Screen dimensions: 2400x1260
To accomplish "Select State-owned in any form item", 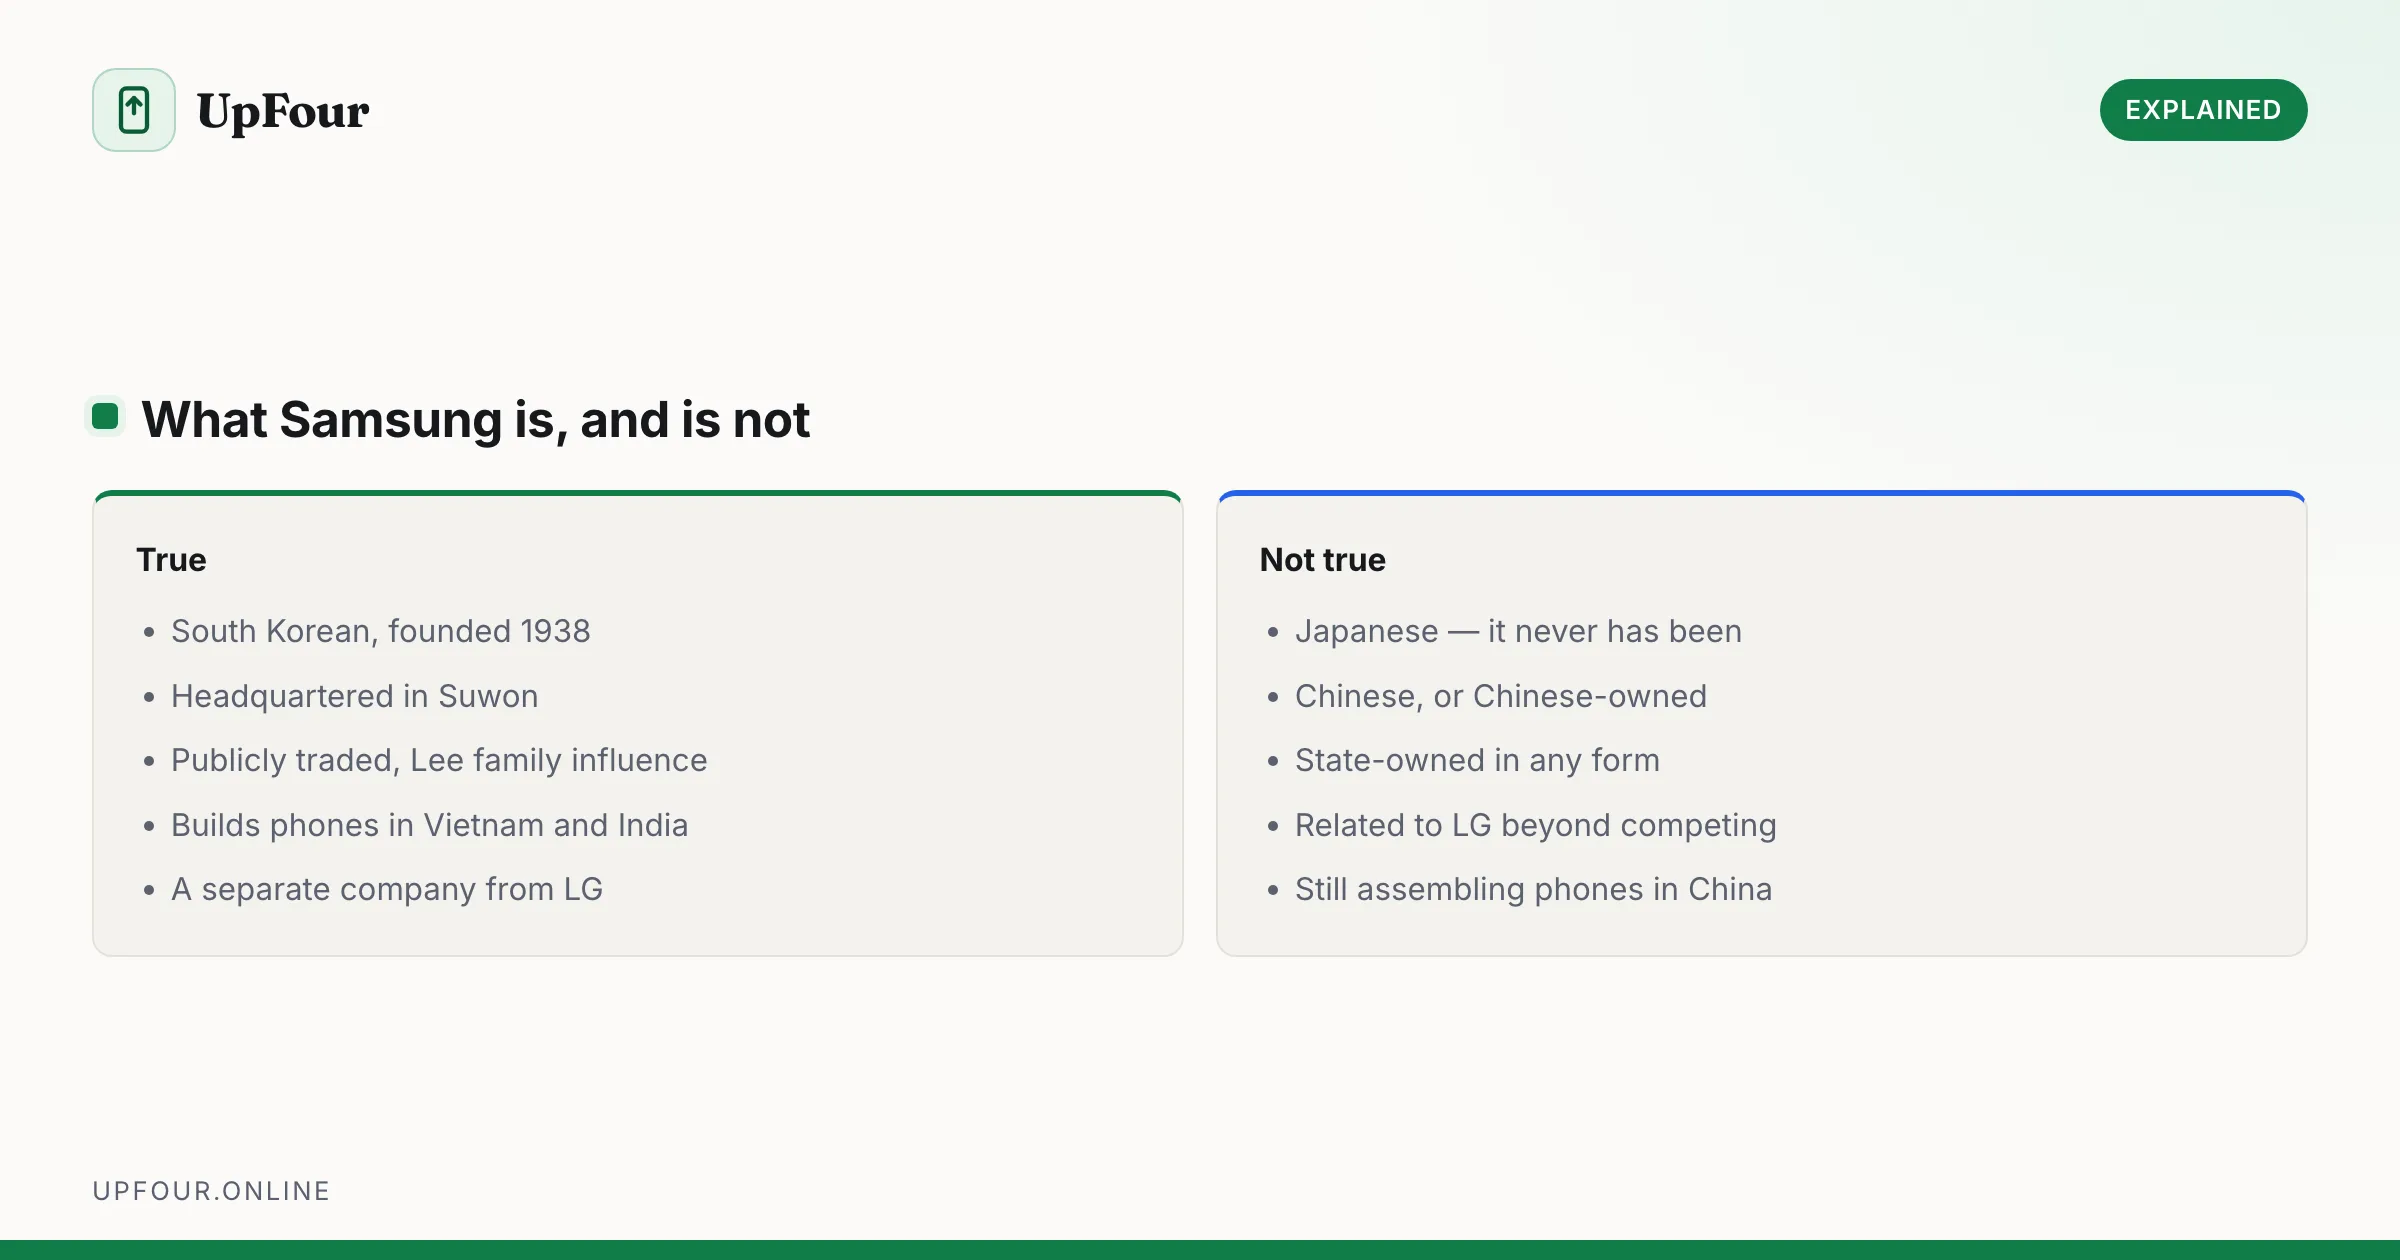I will (x=1477, y=760).
